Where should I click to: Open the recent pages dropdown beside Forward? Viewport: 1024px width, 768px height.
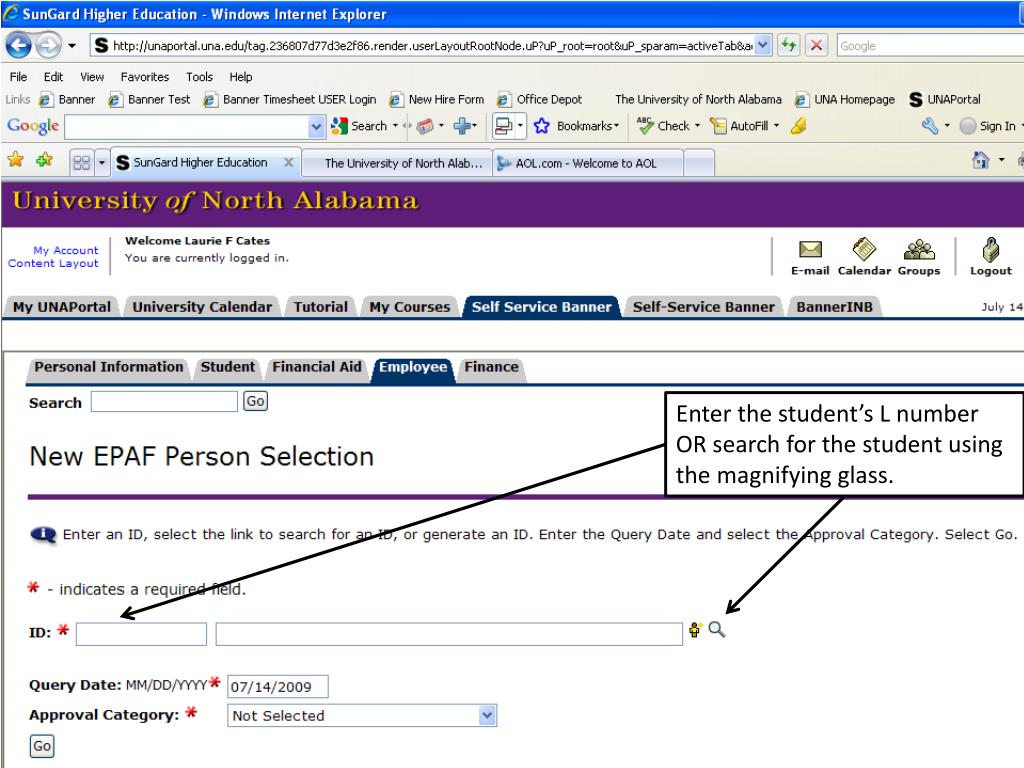[71, 46]
